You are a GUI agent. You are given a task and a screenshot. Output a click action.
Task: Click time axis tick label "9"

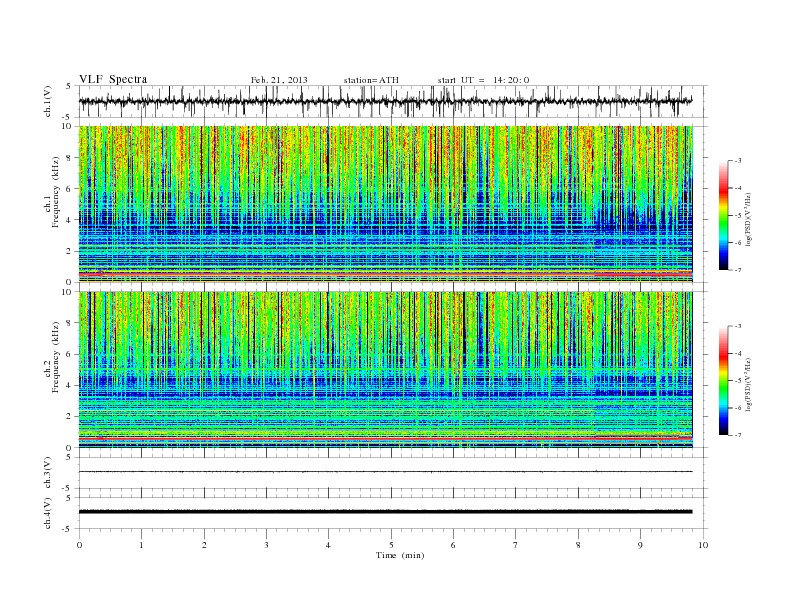click(640, 545)
